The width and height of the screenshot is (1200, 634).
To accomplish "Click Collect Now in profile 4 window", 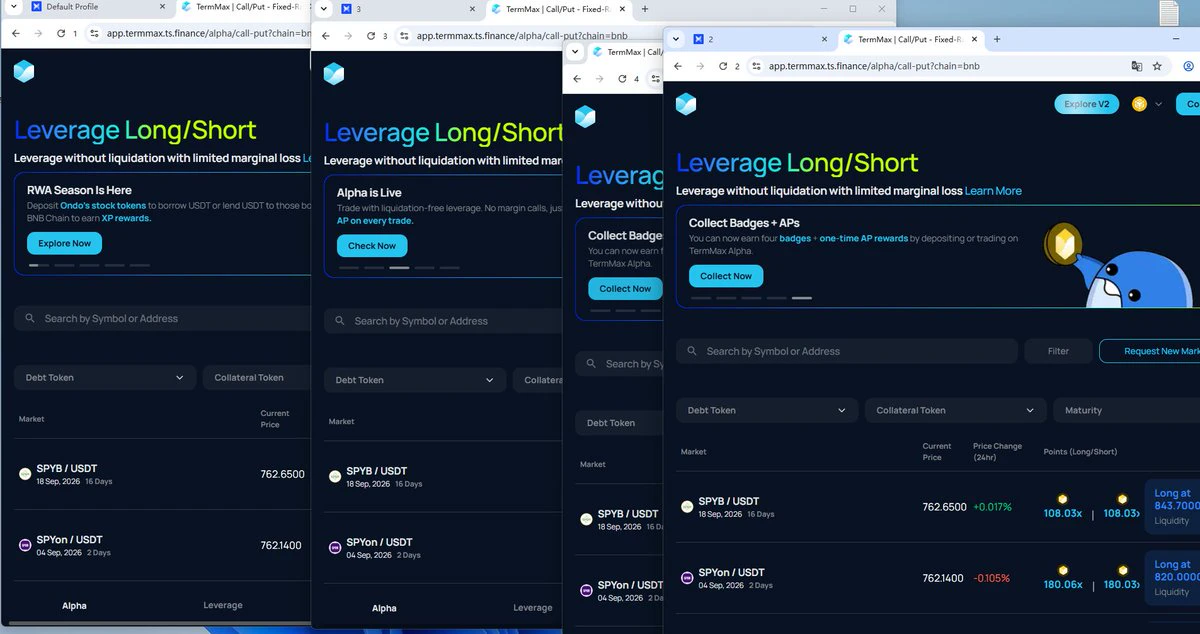I will pos(625,288).
